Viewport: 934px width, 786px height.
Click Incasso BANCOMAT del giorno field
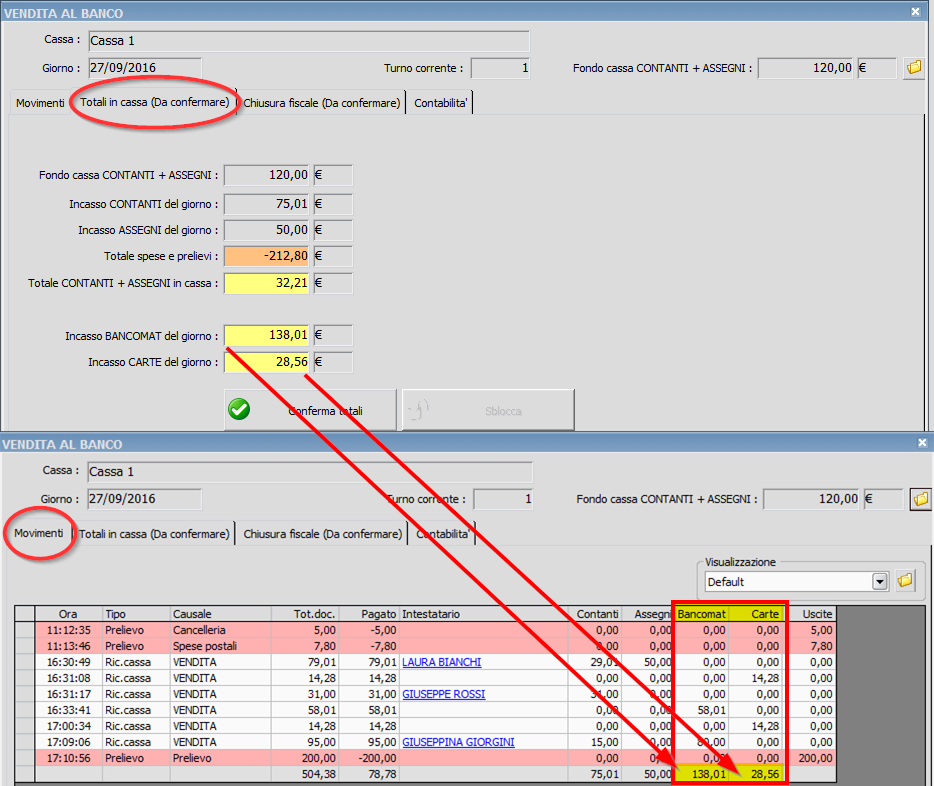[x=266, y=335]
